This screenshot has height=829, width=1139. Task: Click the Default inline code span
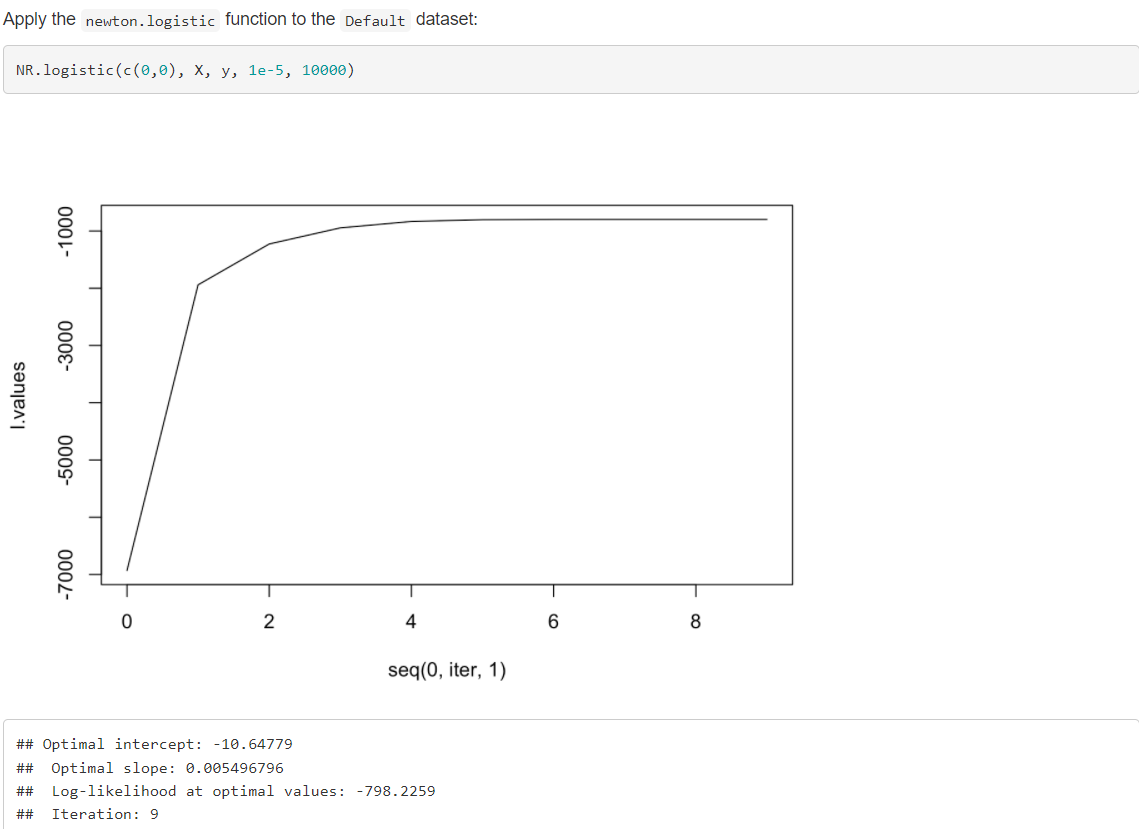tap(375, 20)
